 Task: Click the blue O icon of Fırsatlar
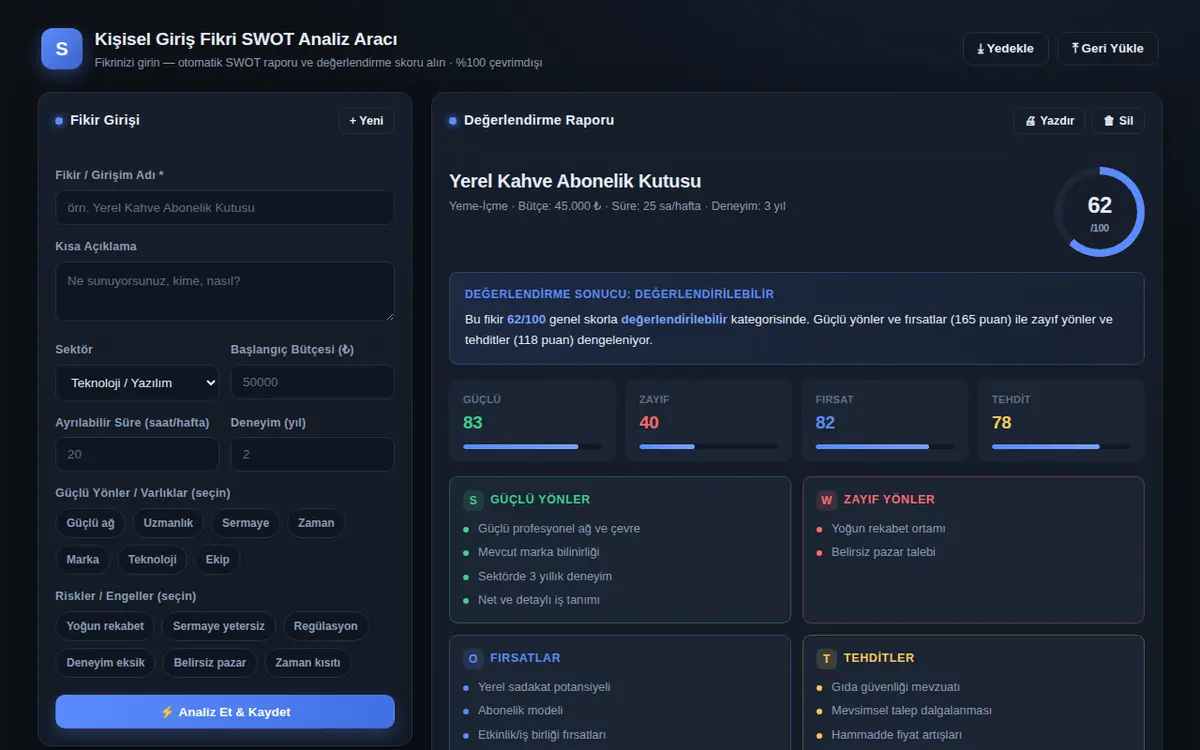pyautogui.click(x=473, y=658)
